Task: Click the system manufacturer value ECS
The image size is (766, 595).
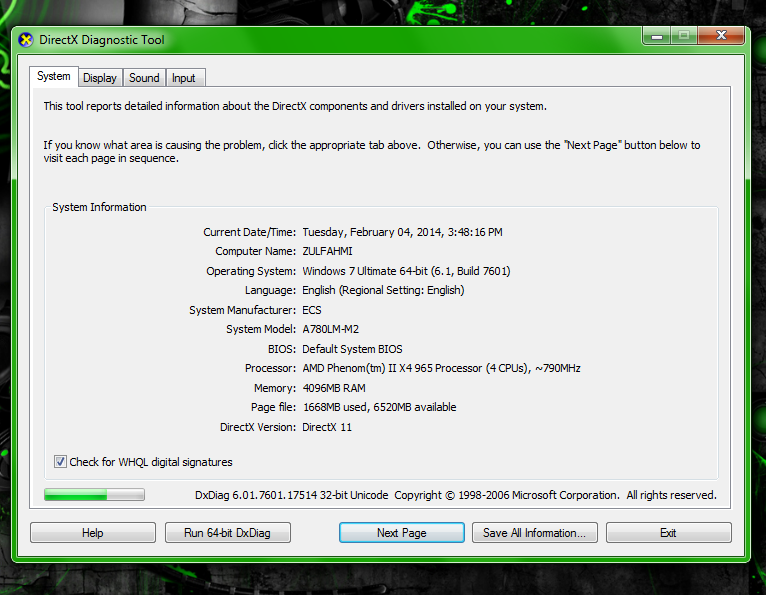Action: (x=312, y=310)
